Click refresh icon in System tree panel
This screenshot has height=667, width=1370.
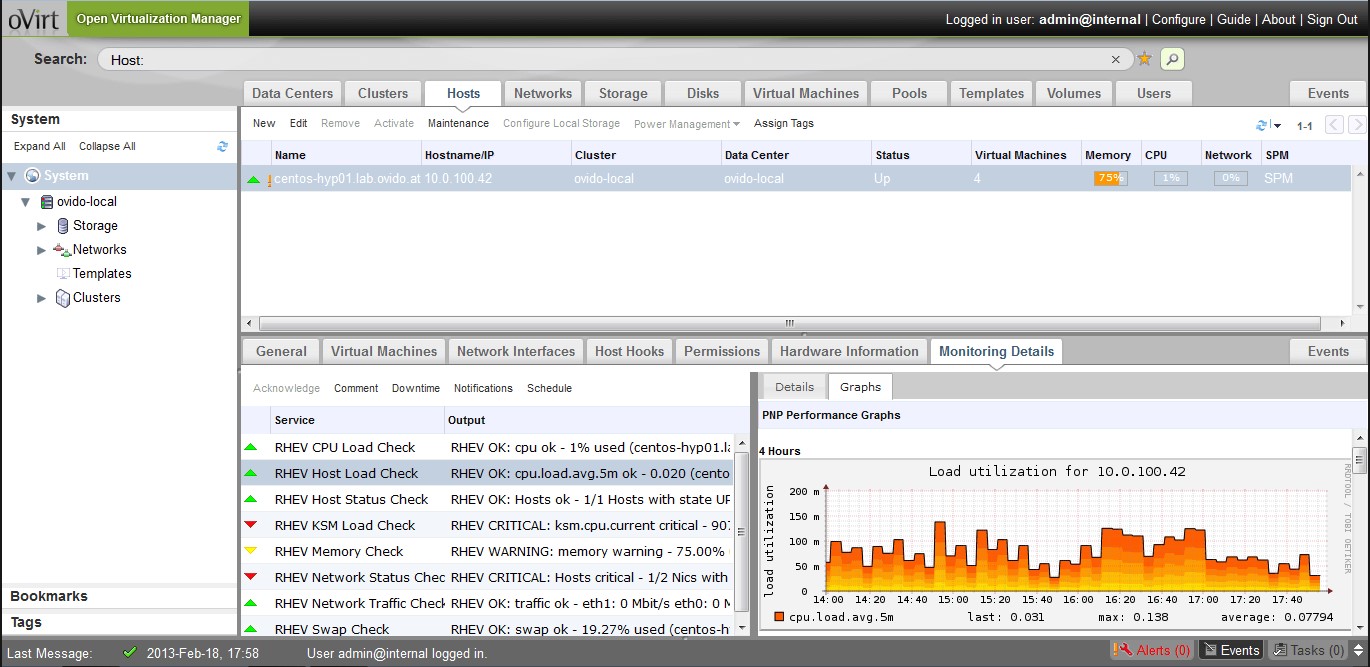222,146
